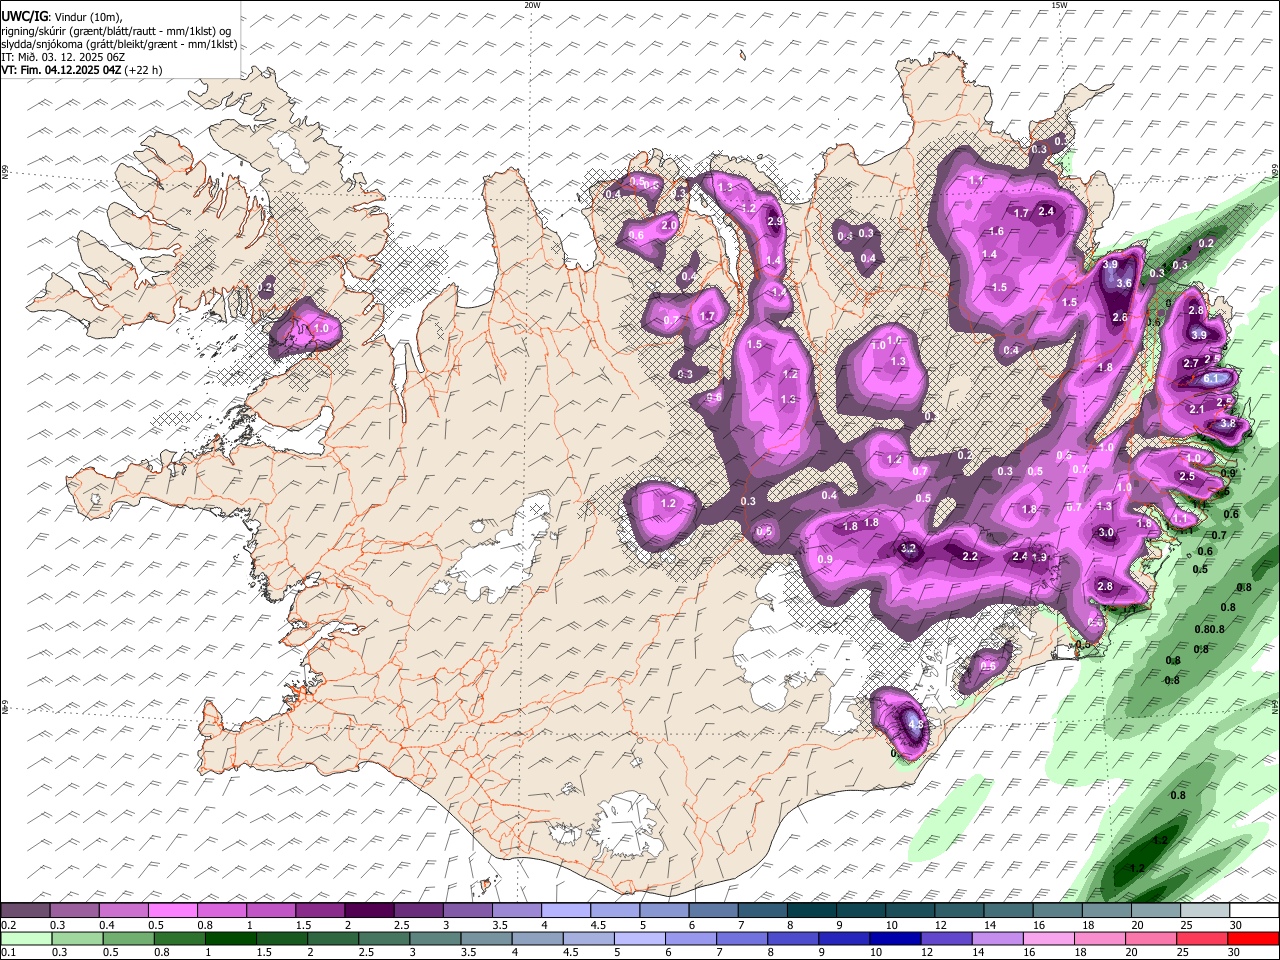The height and width of the screenshot is (960, 1280).
Task: Pick the 2 dark purple swatch in the snow legend
Action: tap(368, 911)
